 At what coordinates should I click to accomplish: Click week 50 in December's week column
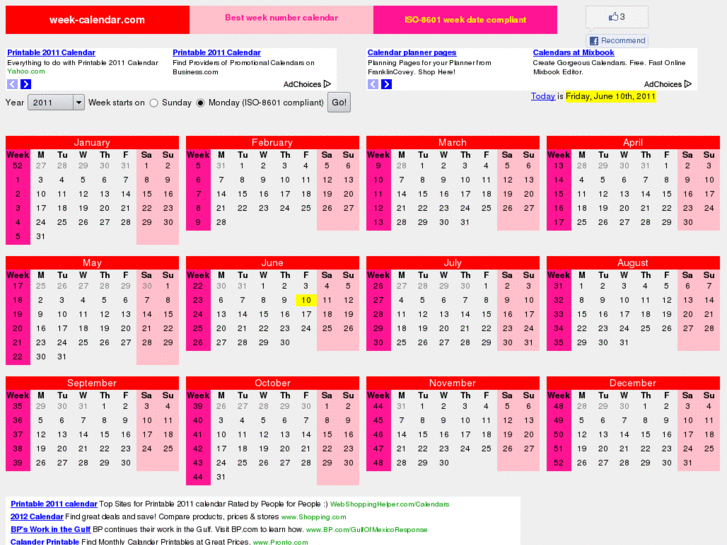(x=559, y=435)
